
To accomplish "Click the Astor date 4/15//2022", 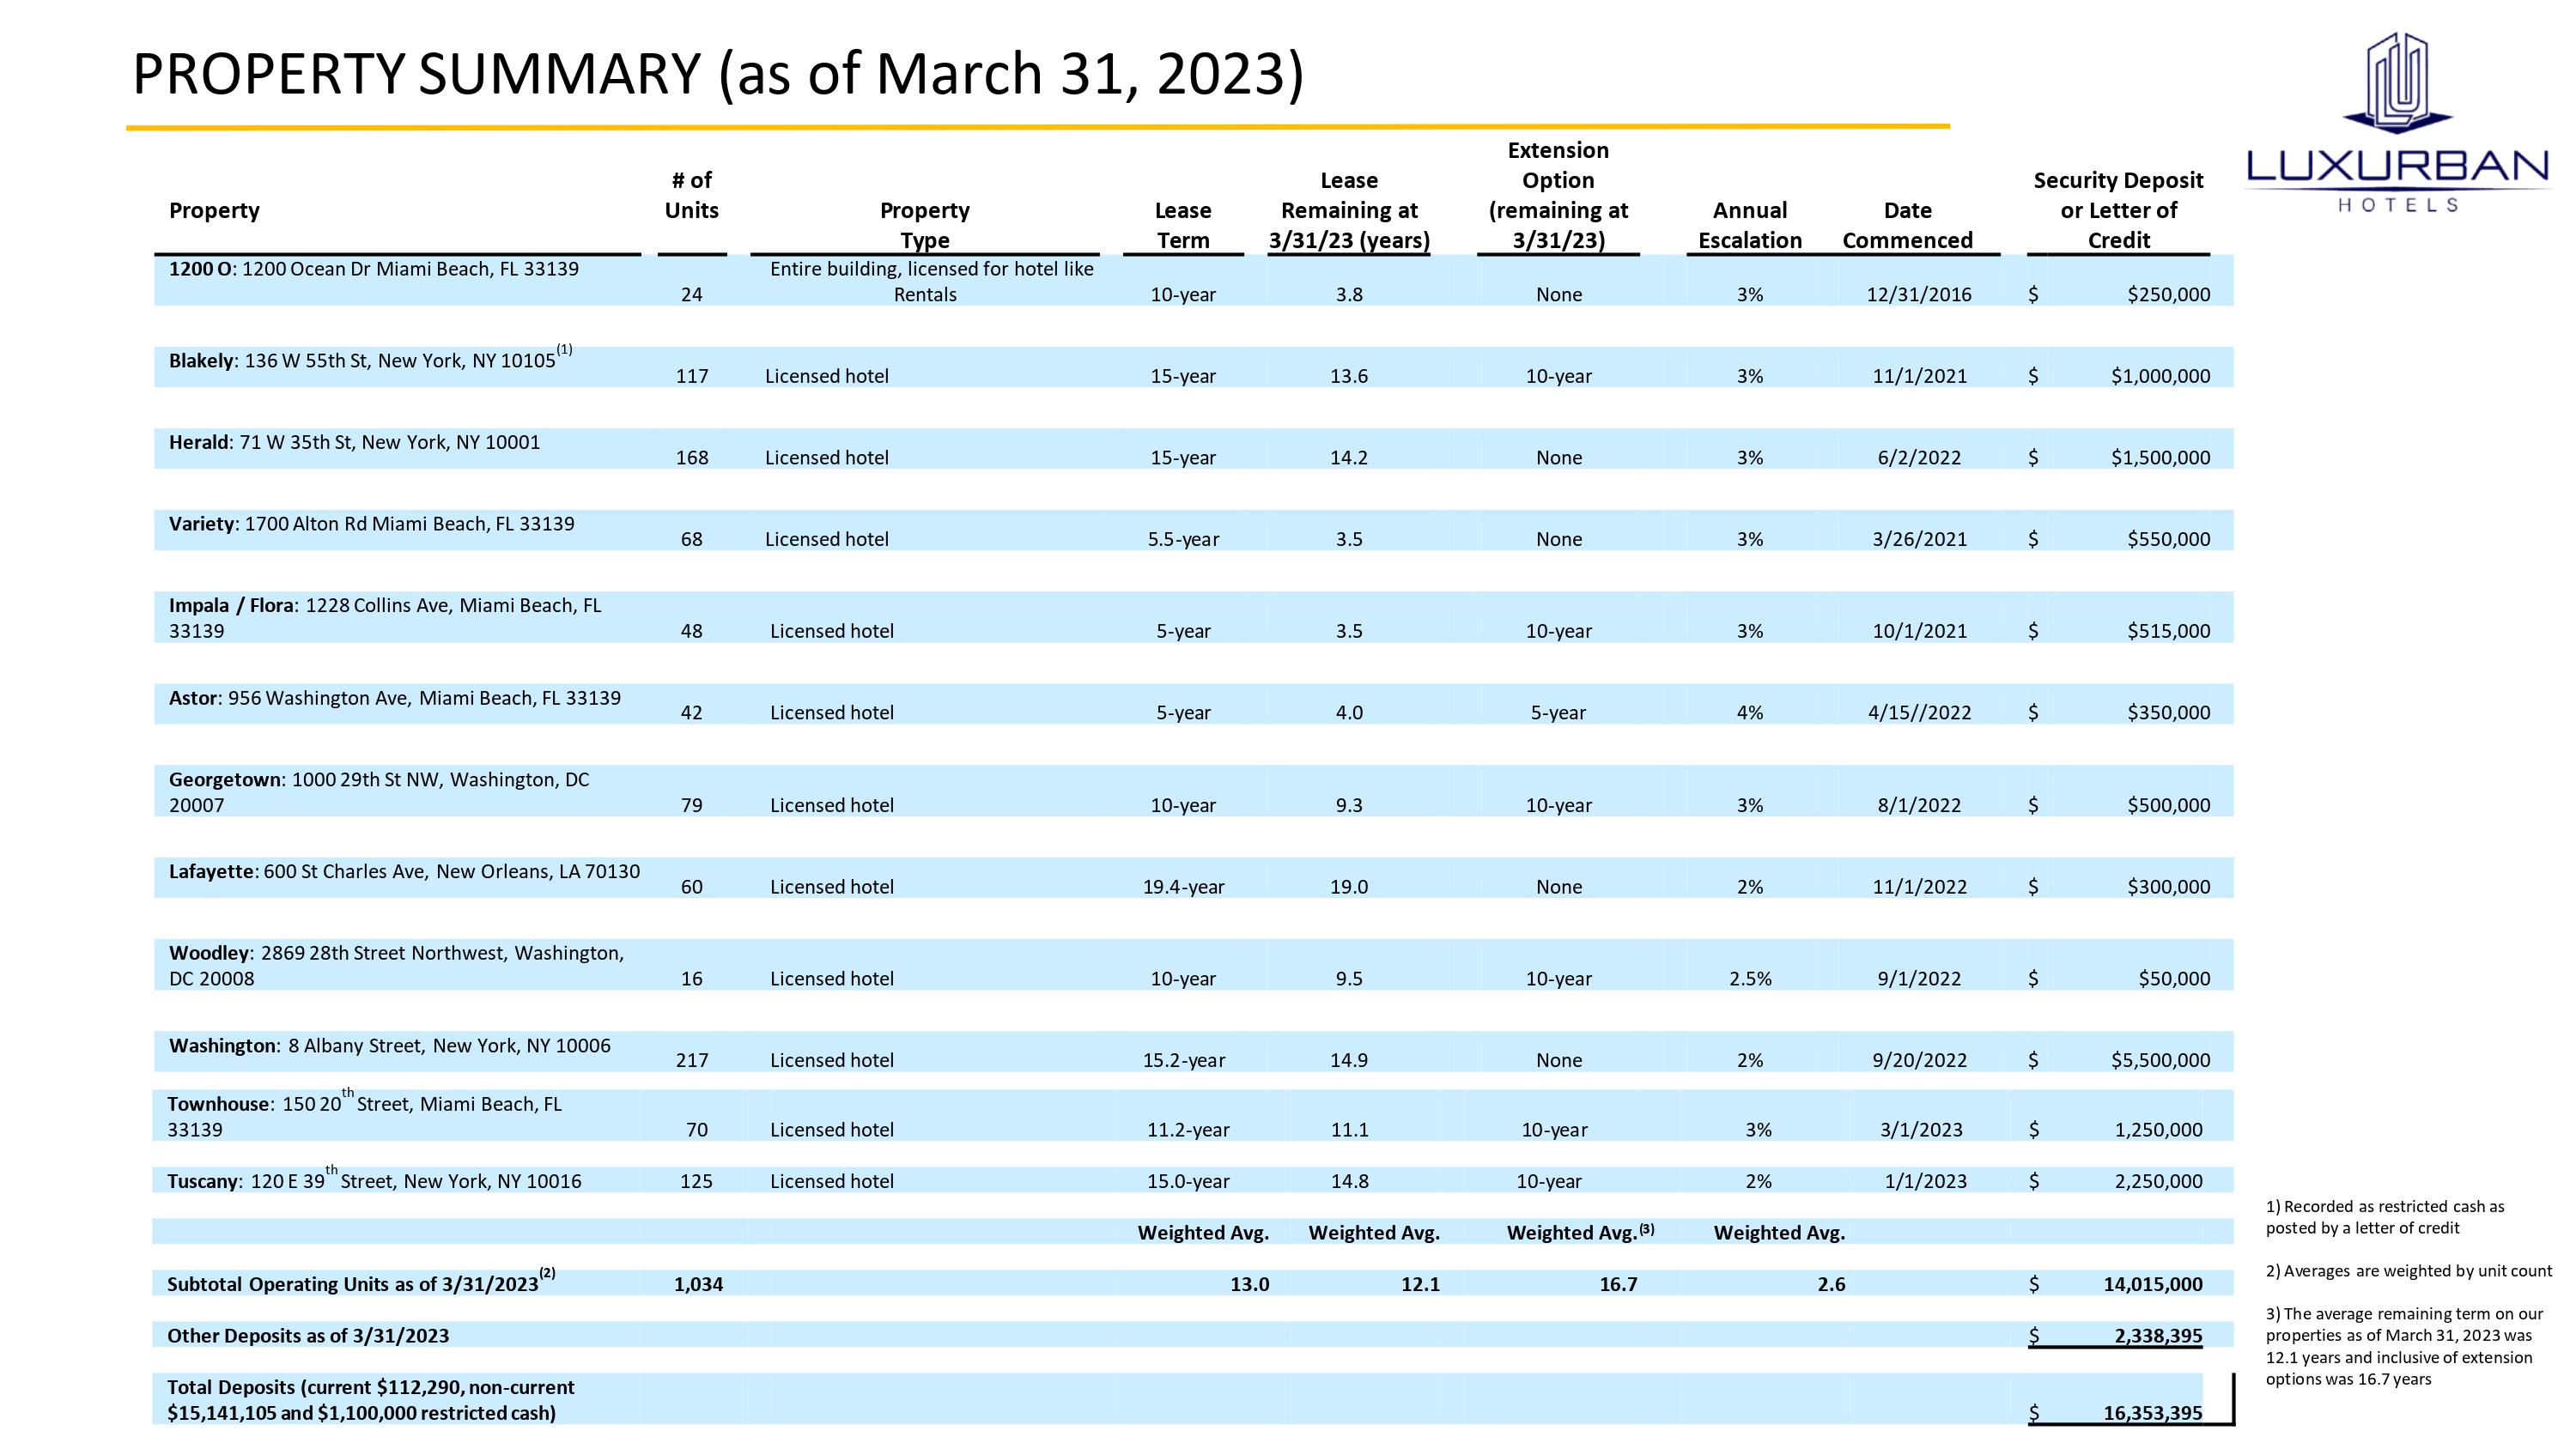I will tap(1919, 713).
